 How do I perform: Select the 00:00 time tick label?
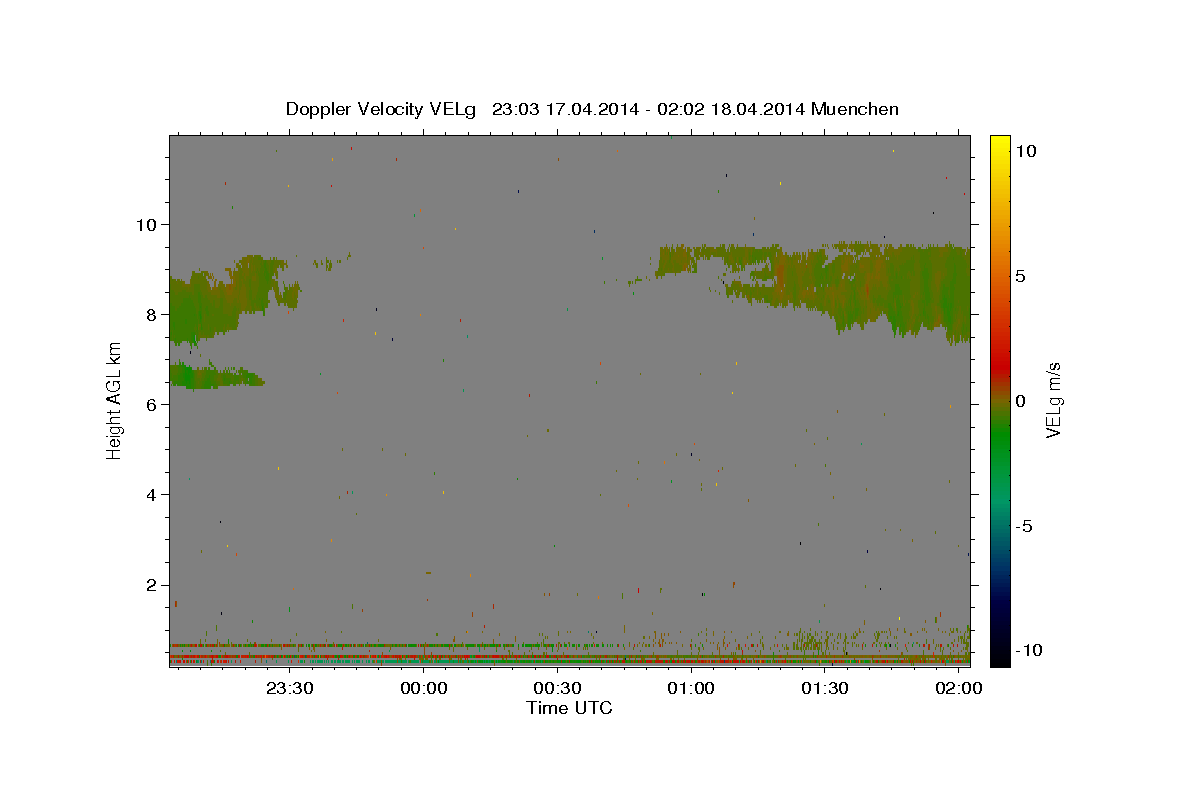[424, 689]
